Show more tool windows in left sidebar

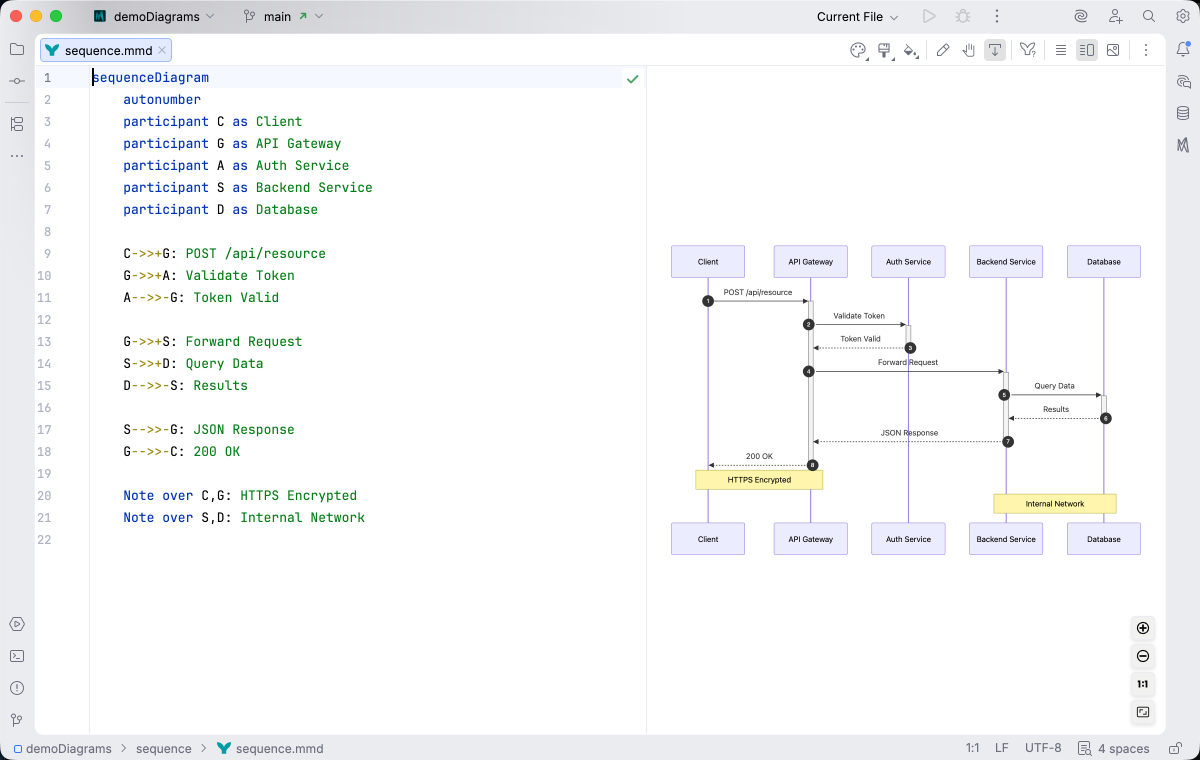(x=17, y=156)
